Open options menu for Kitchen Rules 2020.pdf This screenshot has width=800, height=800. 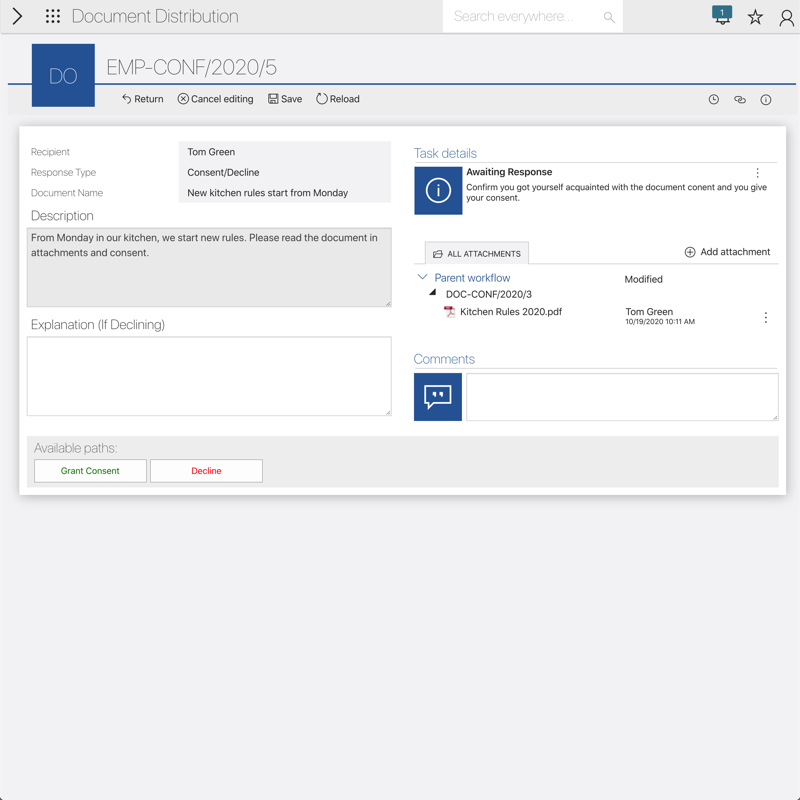tap(766, 317)
